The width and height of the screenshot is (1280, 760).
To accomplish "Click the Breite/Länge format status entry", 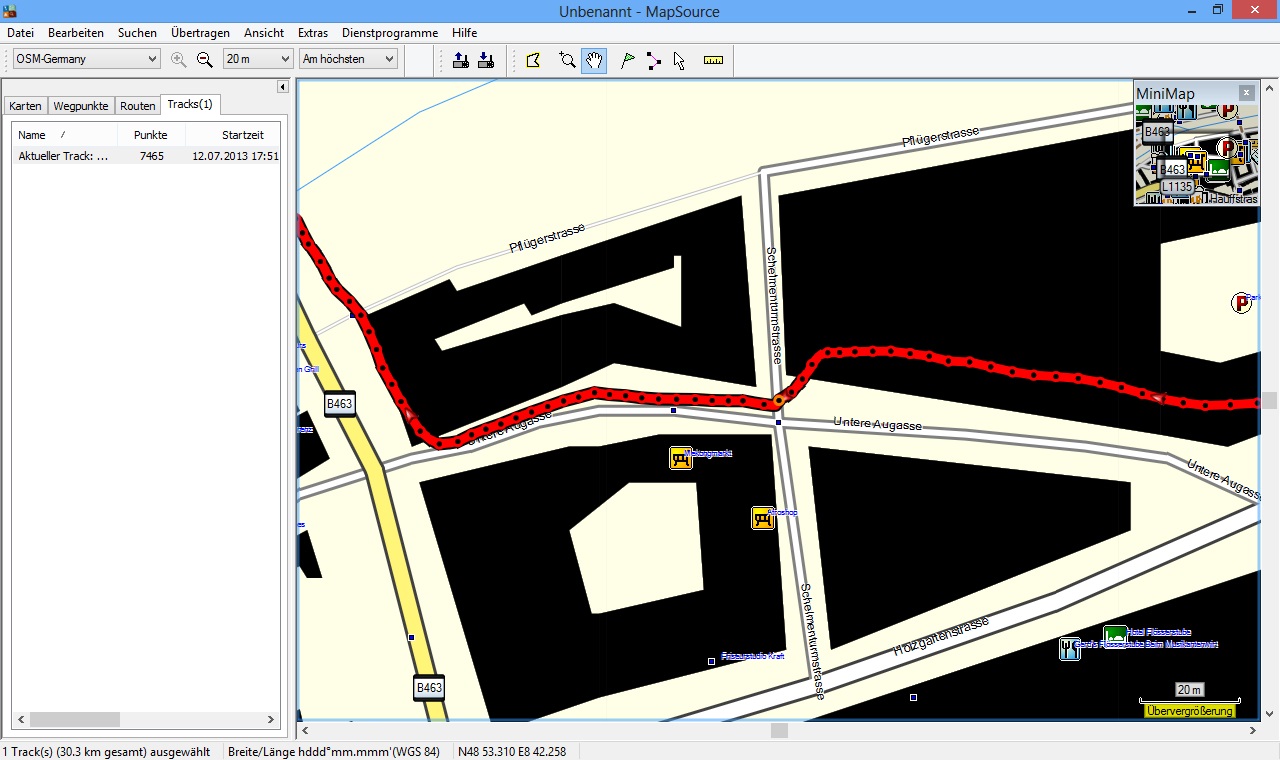I will click(333, 751).
